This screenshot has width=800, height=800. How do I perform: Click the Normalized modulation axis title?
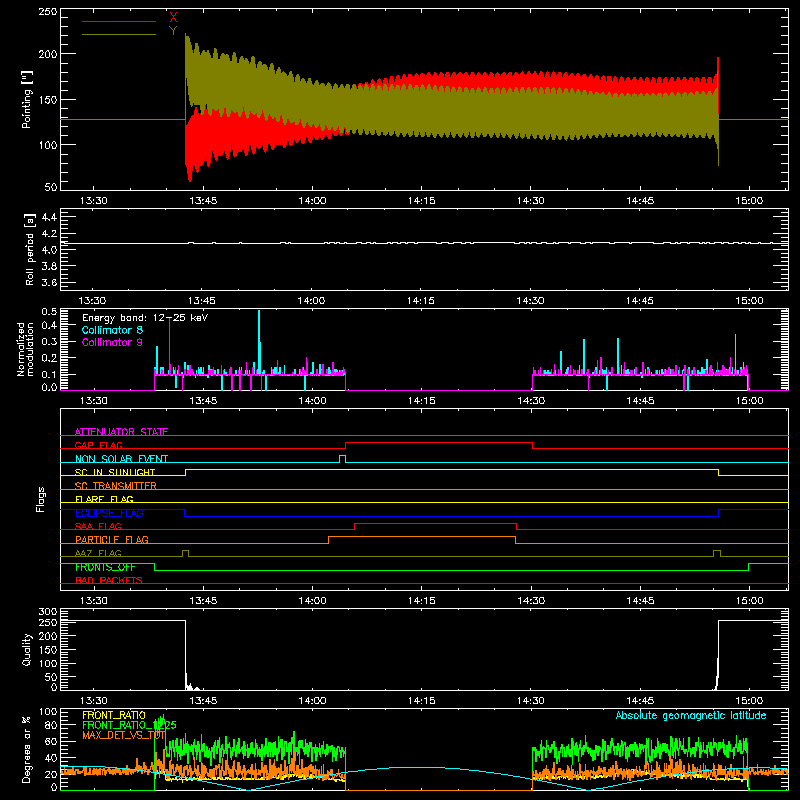coord(26,349)
